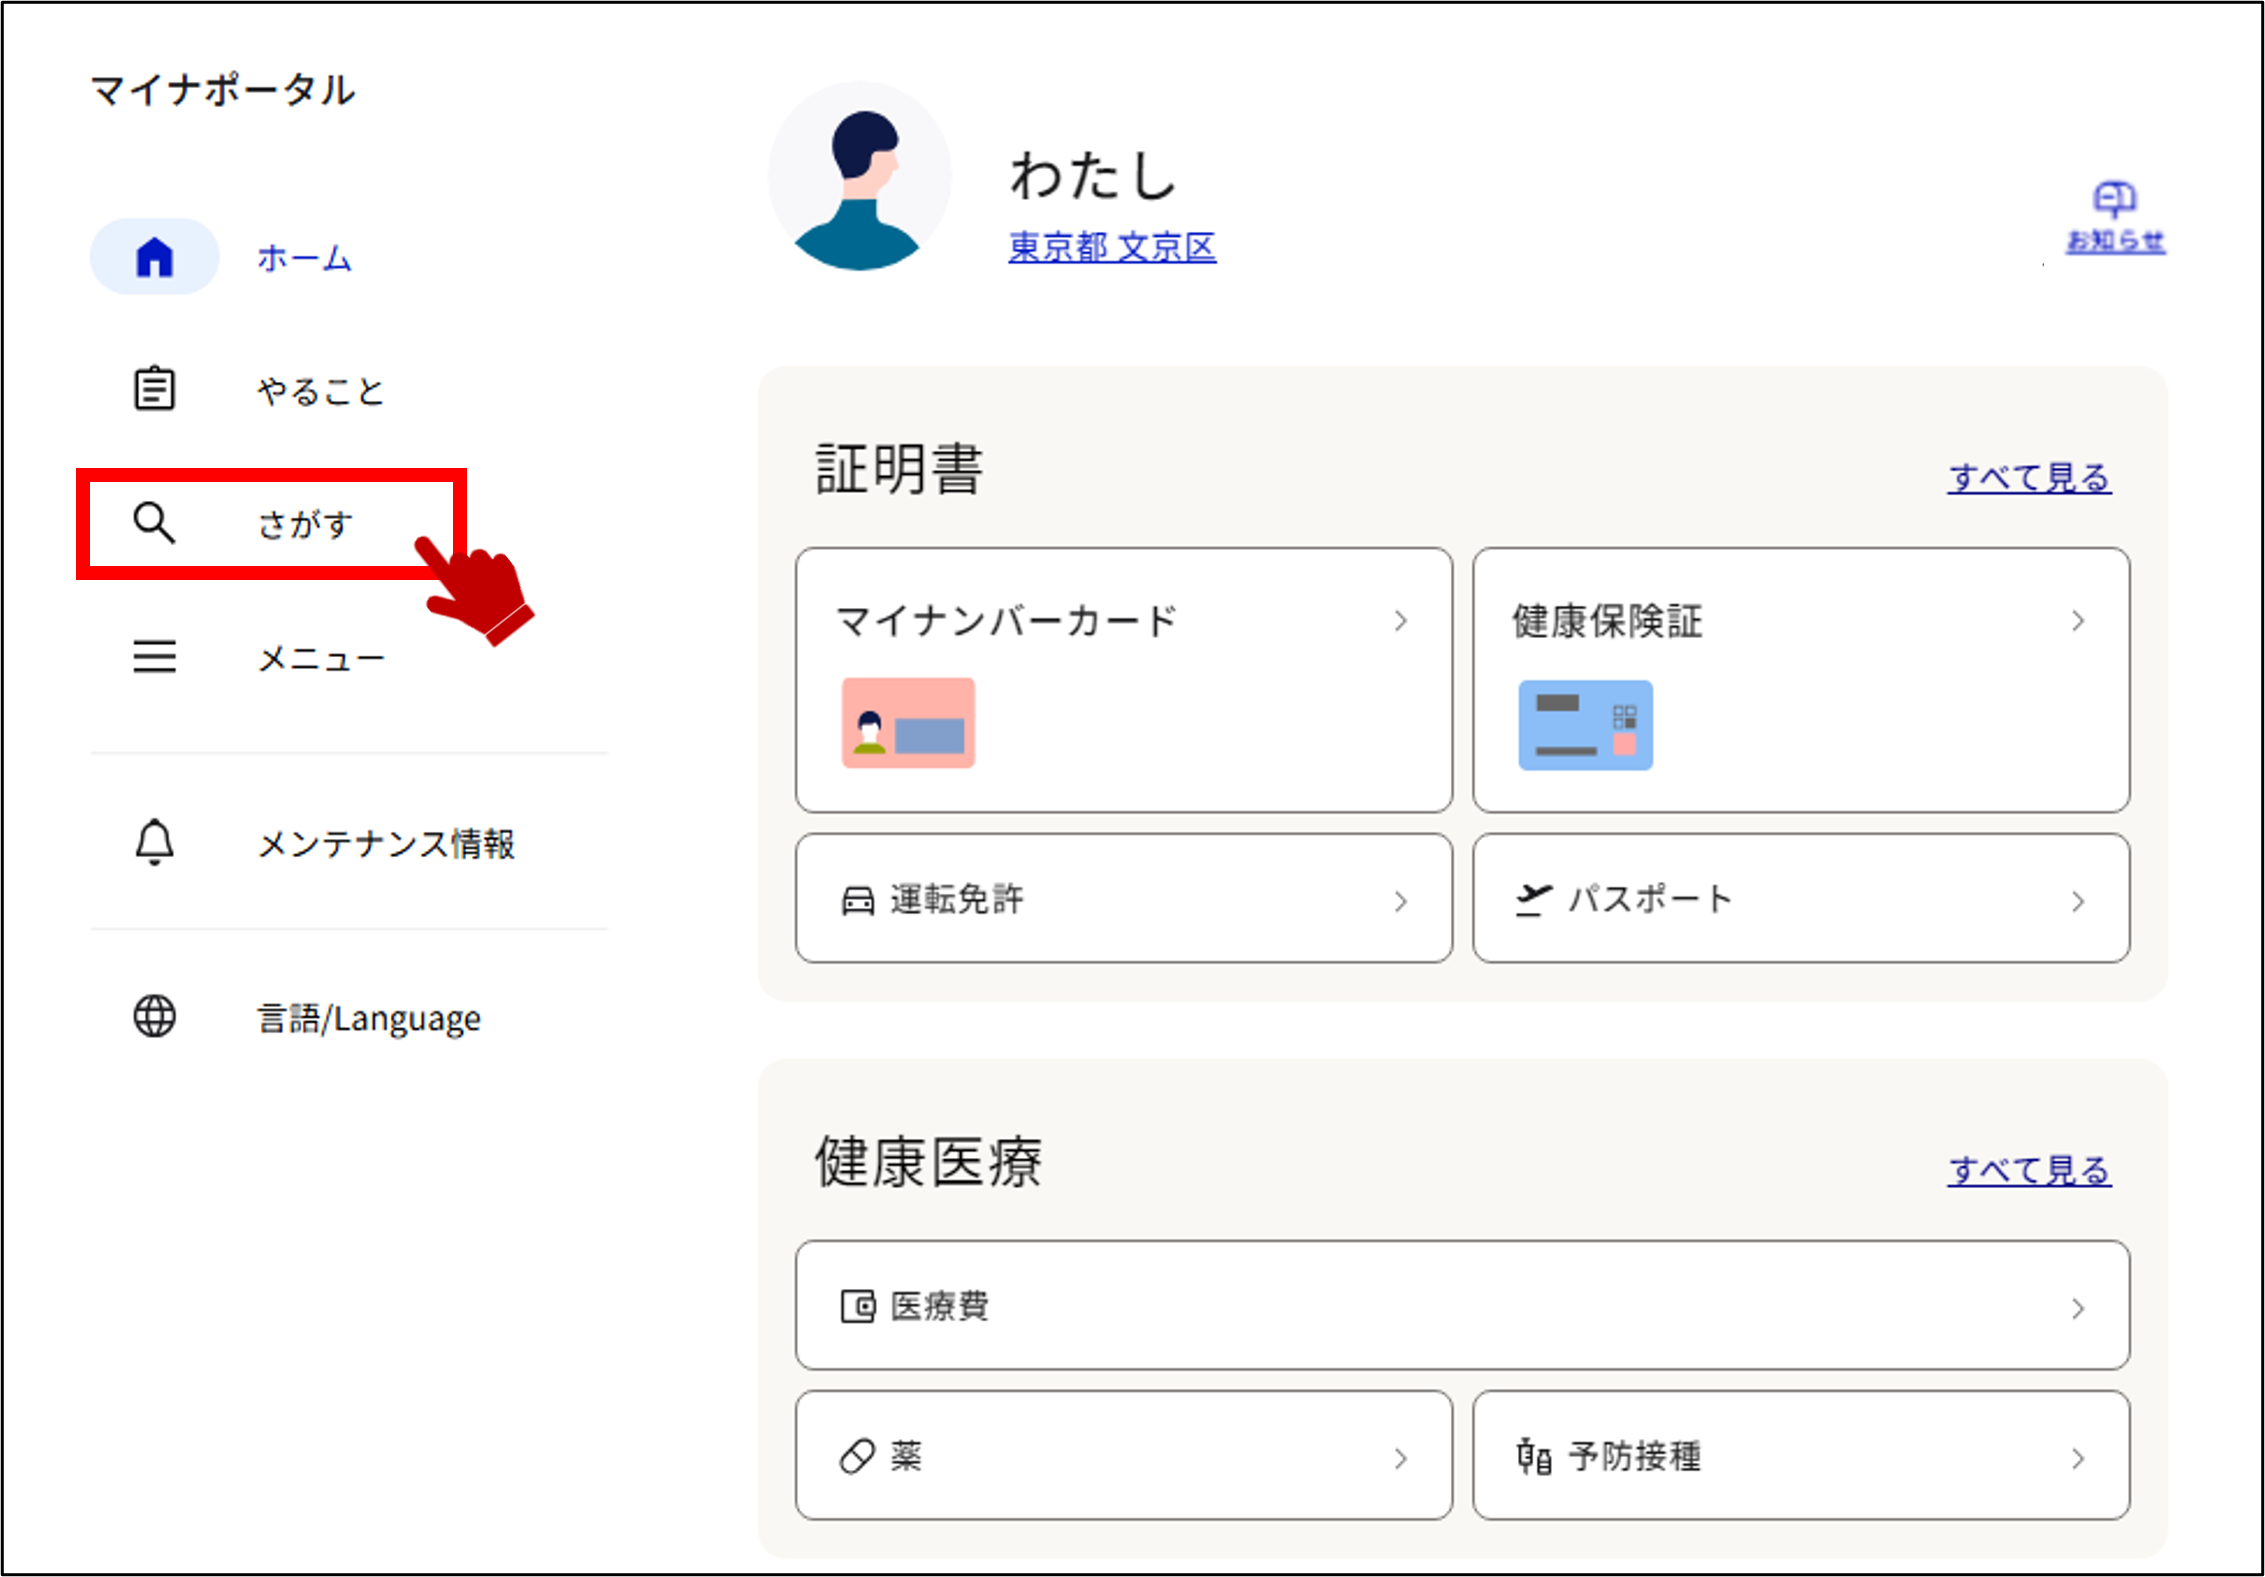The width and height of the screenshot is (2265, 1577).
Task: Click すべて見る in the 証明書 section
Action: click(x=2030, y=477)
